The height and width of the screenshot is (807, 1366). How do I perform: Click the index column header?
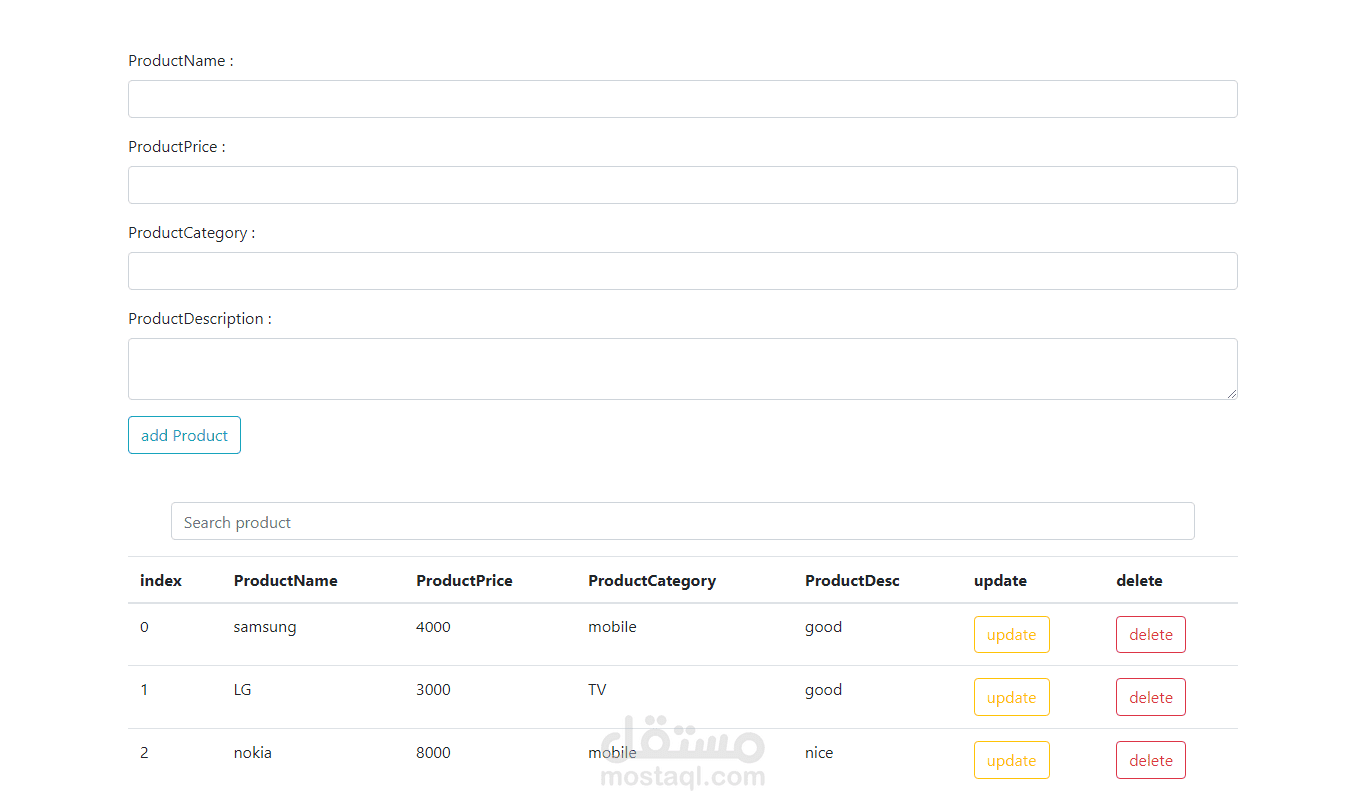tap(160, 580)
